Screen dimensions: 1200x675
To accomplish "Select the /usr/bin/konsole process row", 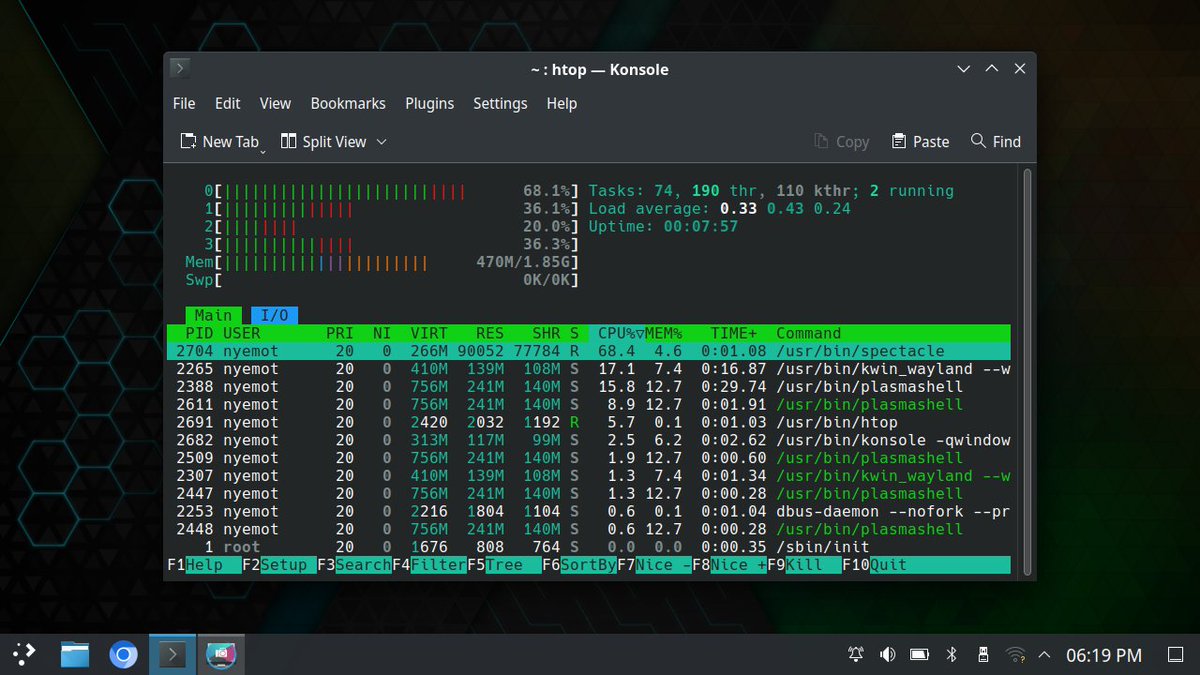I will pyautogui.click(x=588, y=440).
